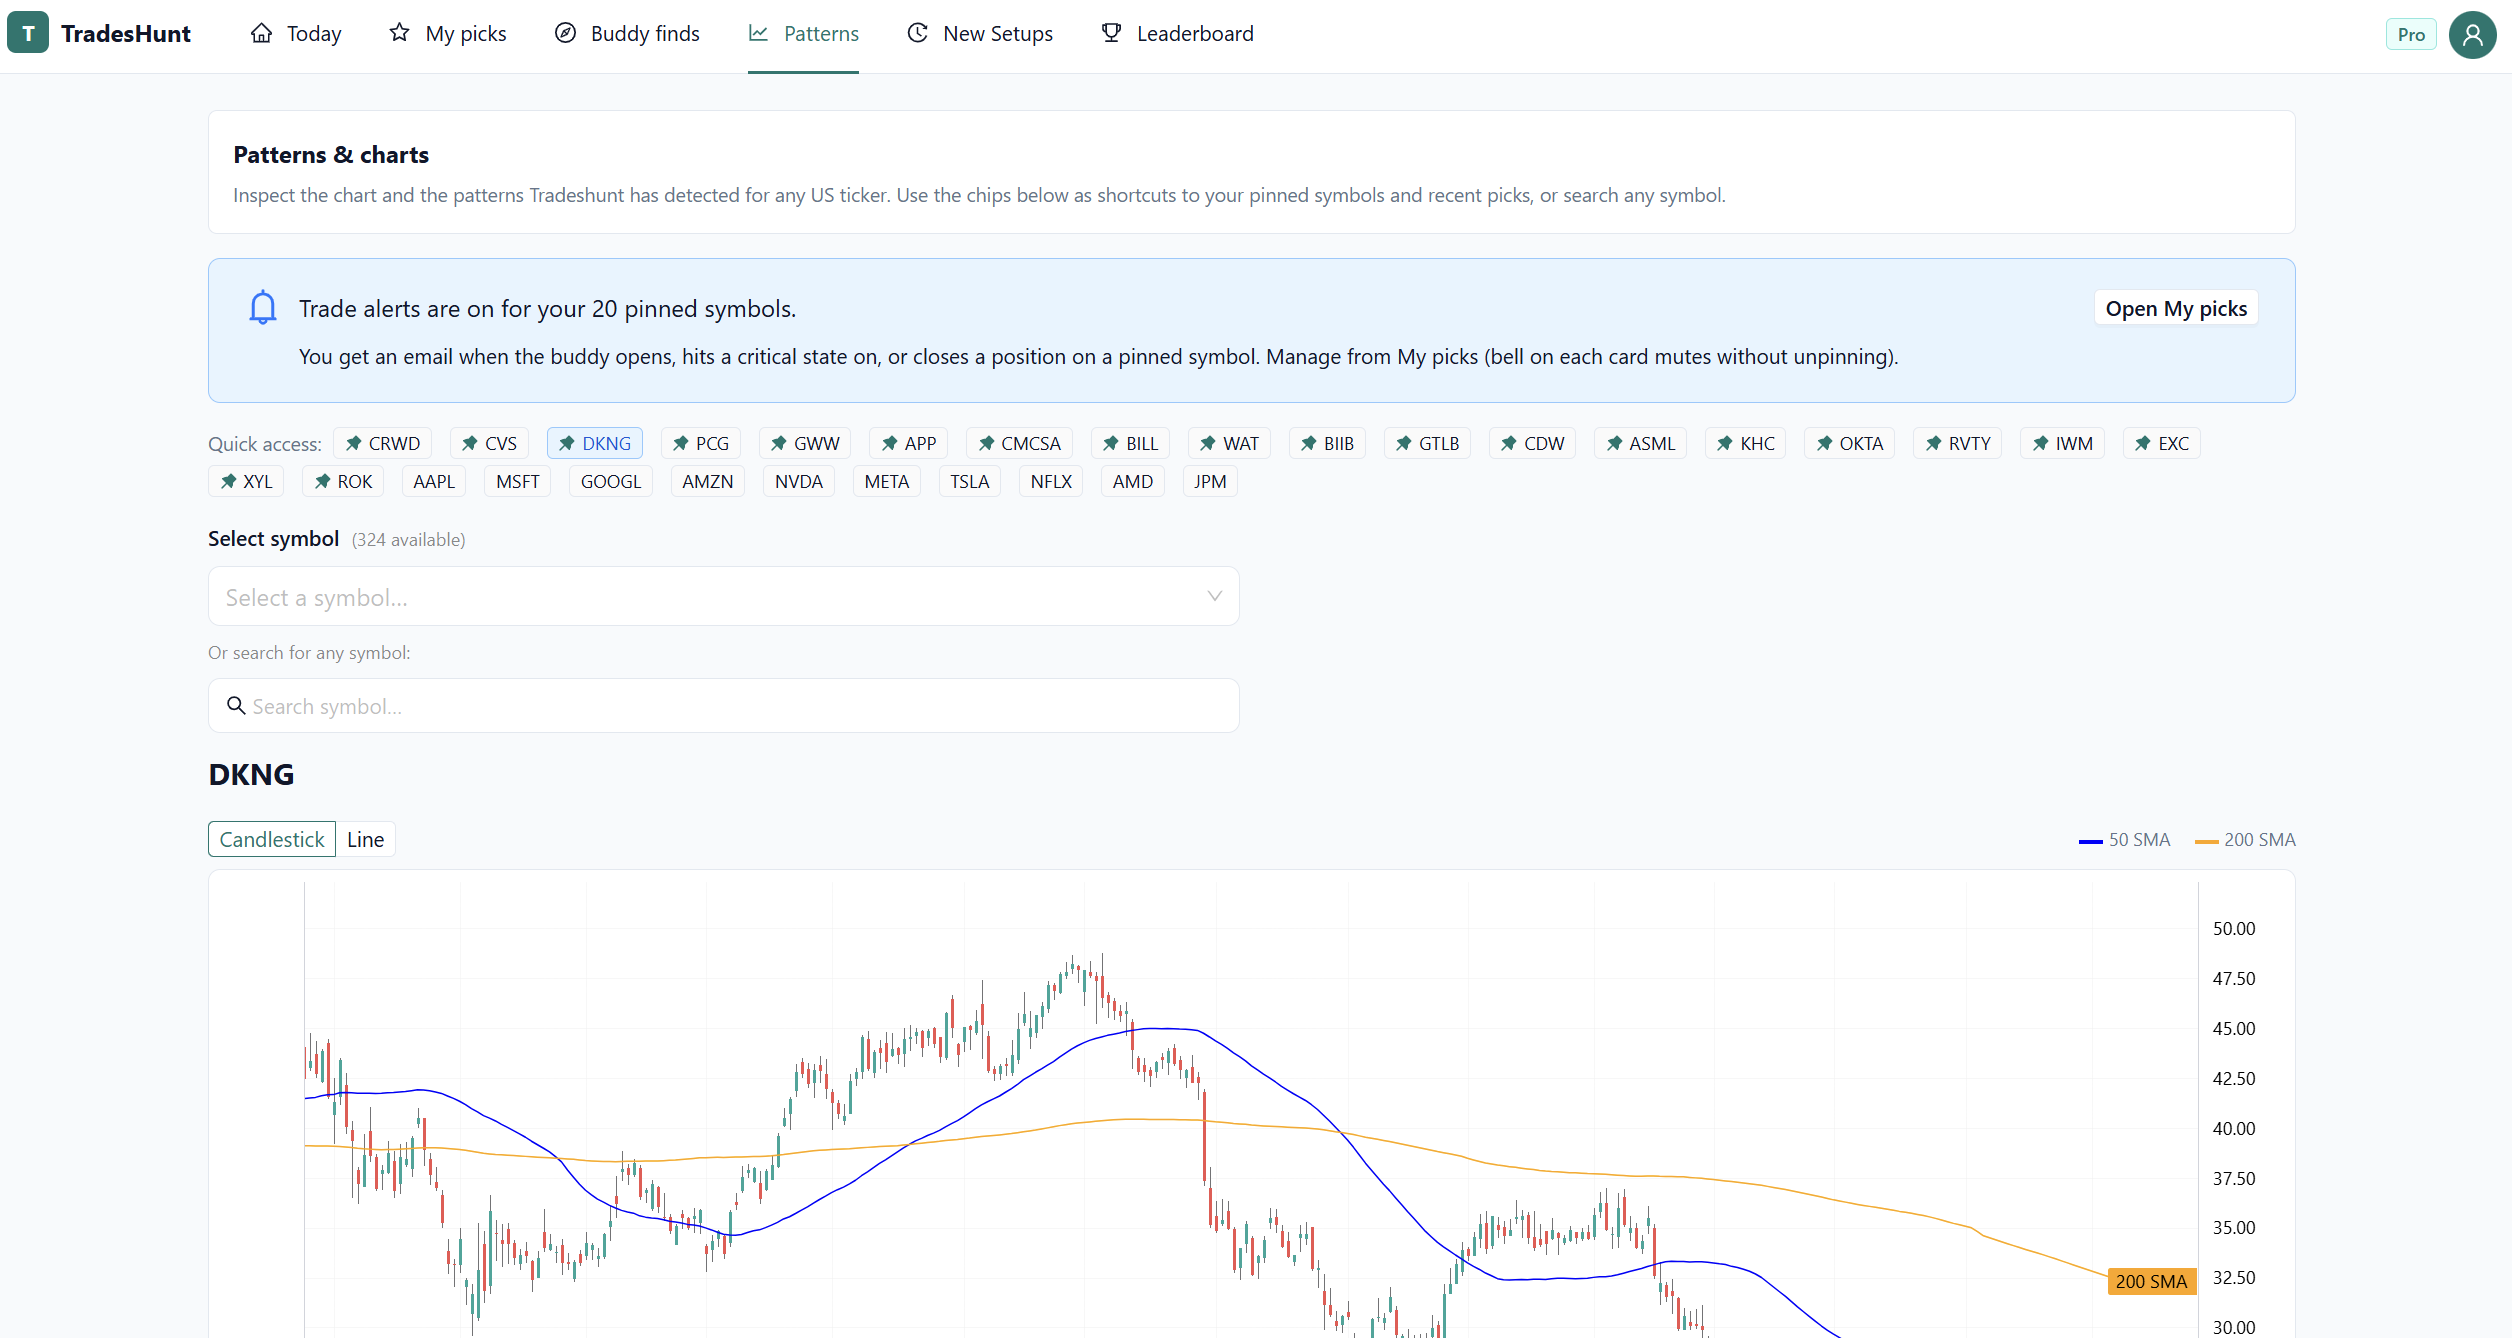Image resolution: width=2512 pixels, height=1338 pixels.
Task: Click the pin icon on KHC chip
Action: (x=1725, y=443)
